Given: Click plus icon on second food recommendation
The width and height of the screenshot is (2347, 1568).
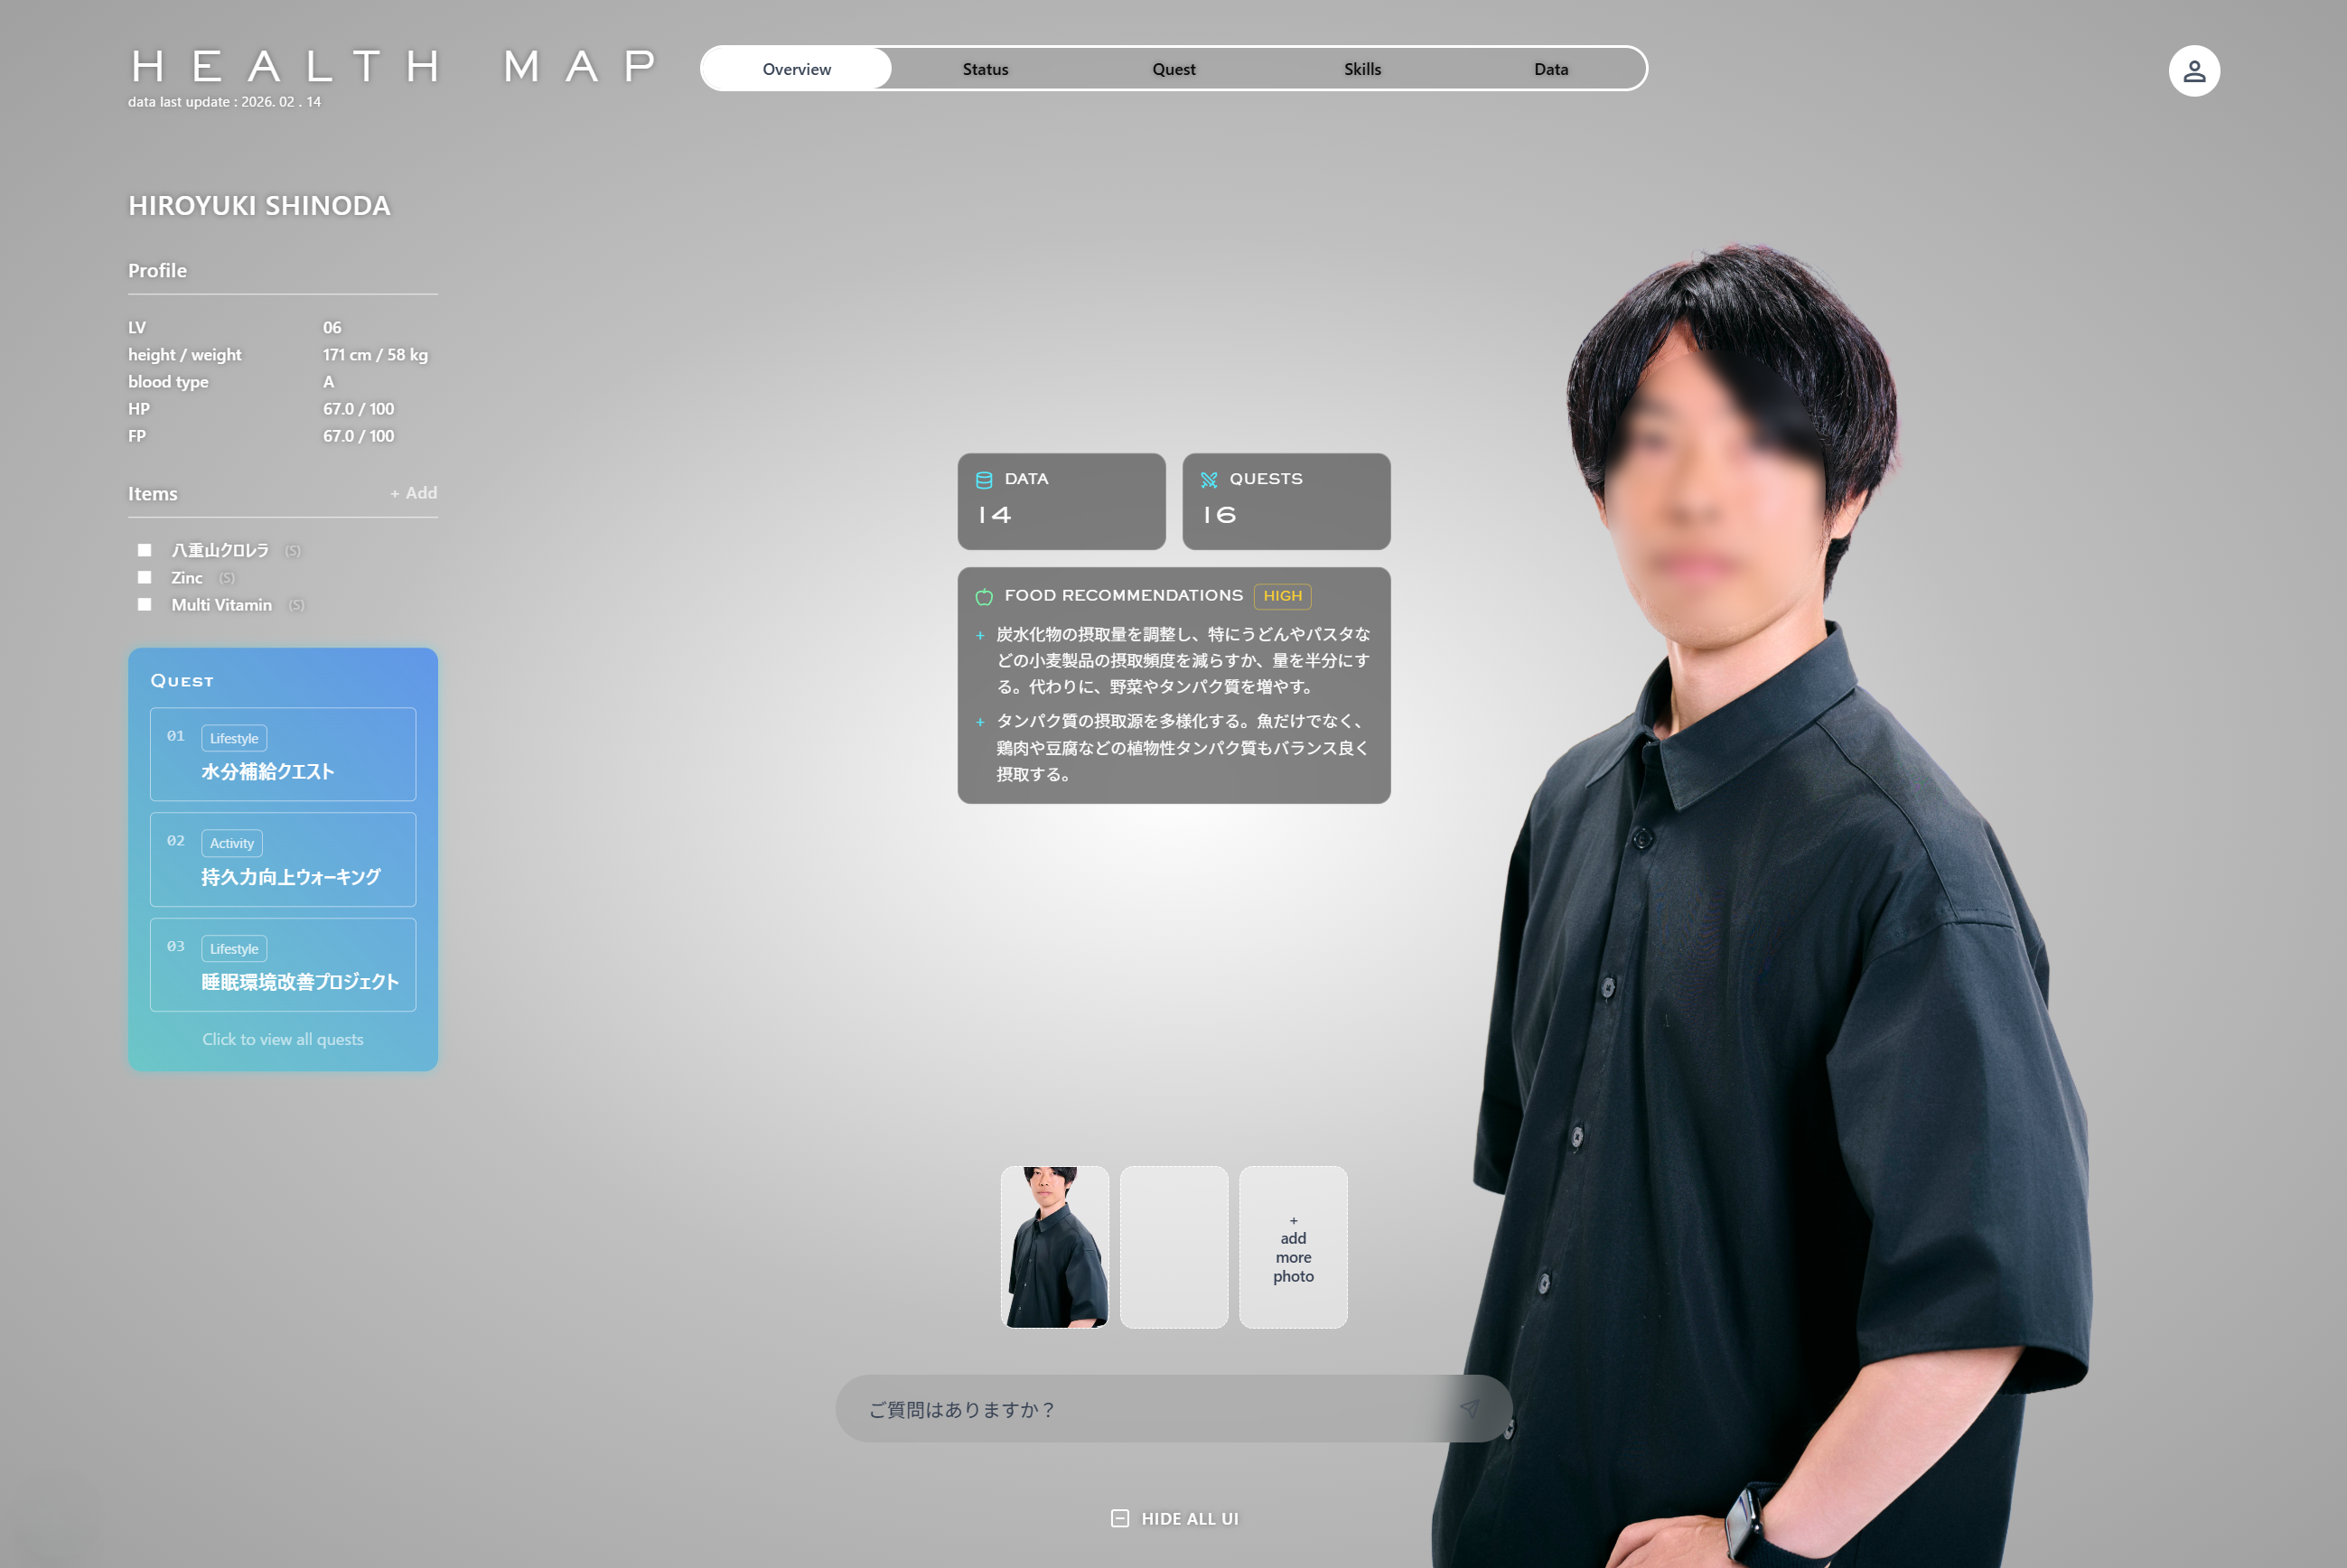Looking at the screenshot, I should coord(980,722).
